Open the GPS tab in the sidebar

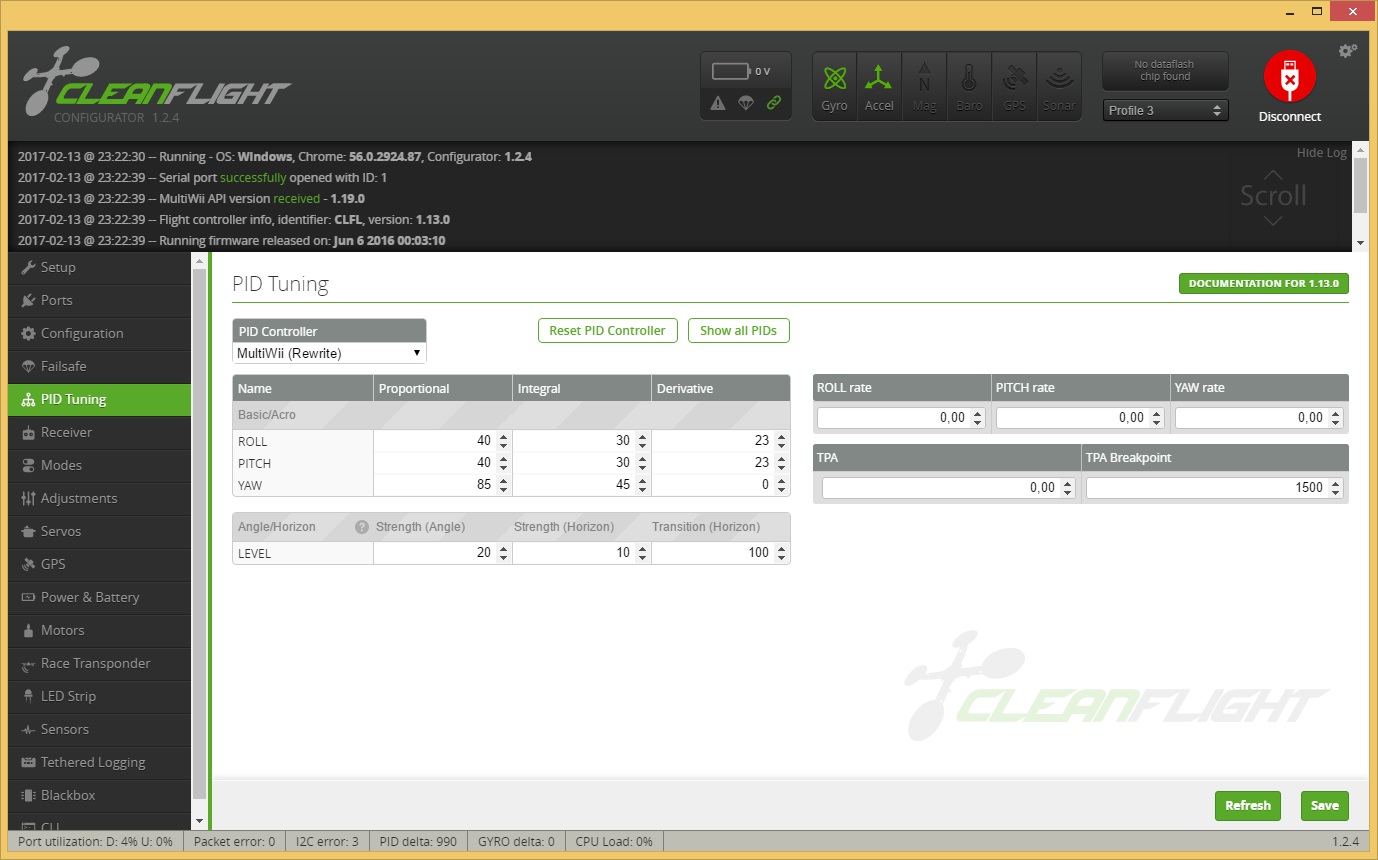99,565
